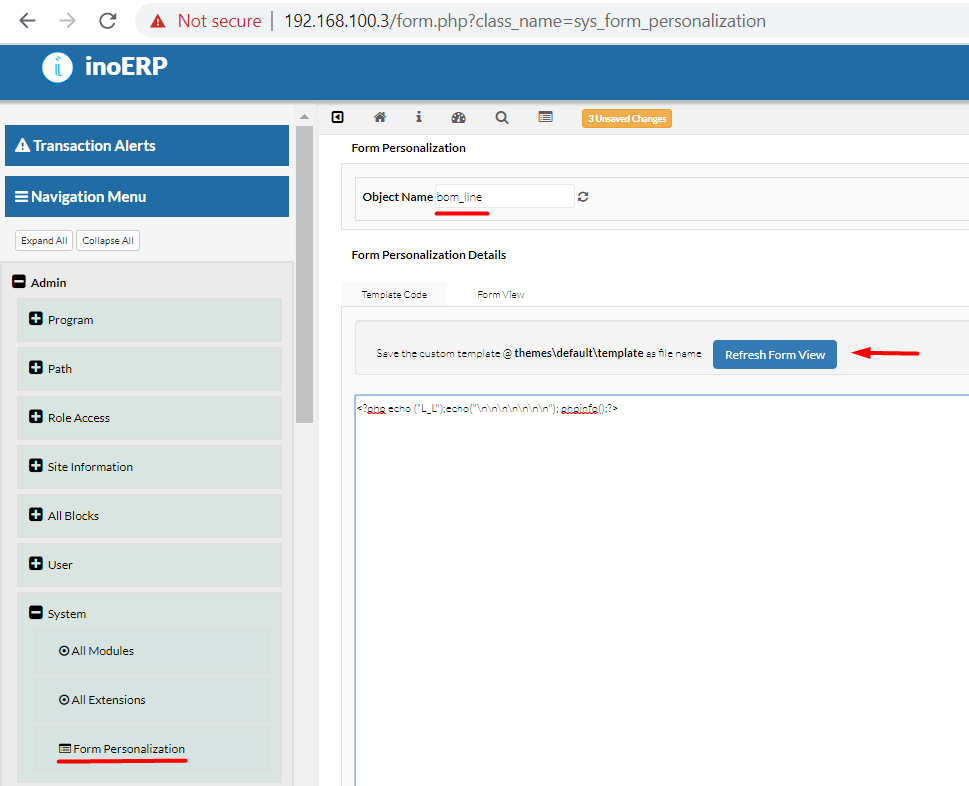969x786 pixels.
Task: Expand the Role Access node
Action: 36,416
